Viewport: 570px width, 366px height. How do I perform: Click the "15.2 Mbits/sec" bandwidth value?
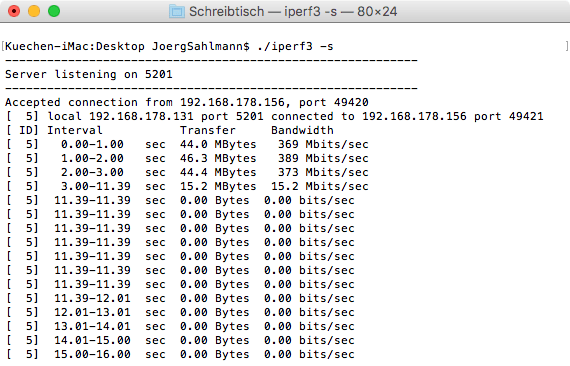tap(320, 186)
